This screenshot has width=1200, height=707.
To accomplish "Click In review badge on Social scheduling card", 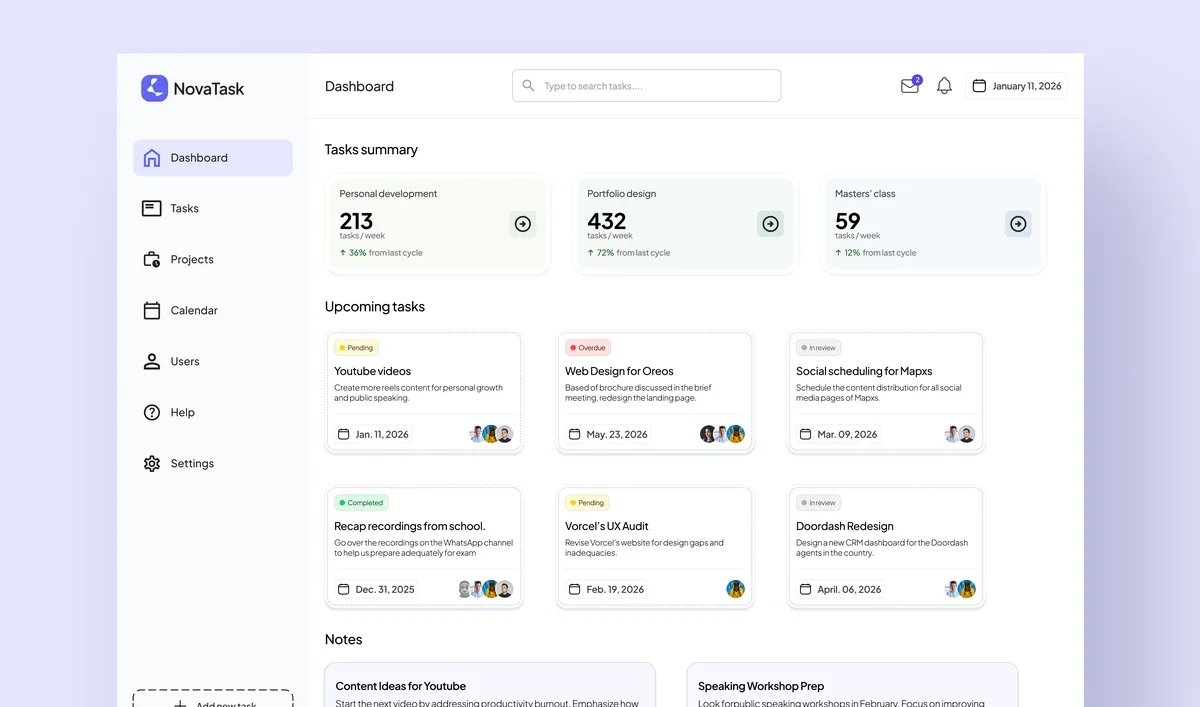I will 819,348.
